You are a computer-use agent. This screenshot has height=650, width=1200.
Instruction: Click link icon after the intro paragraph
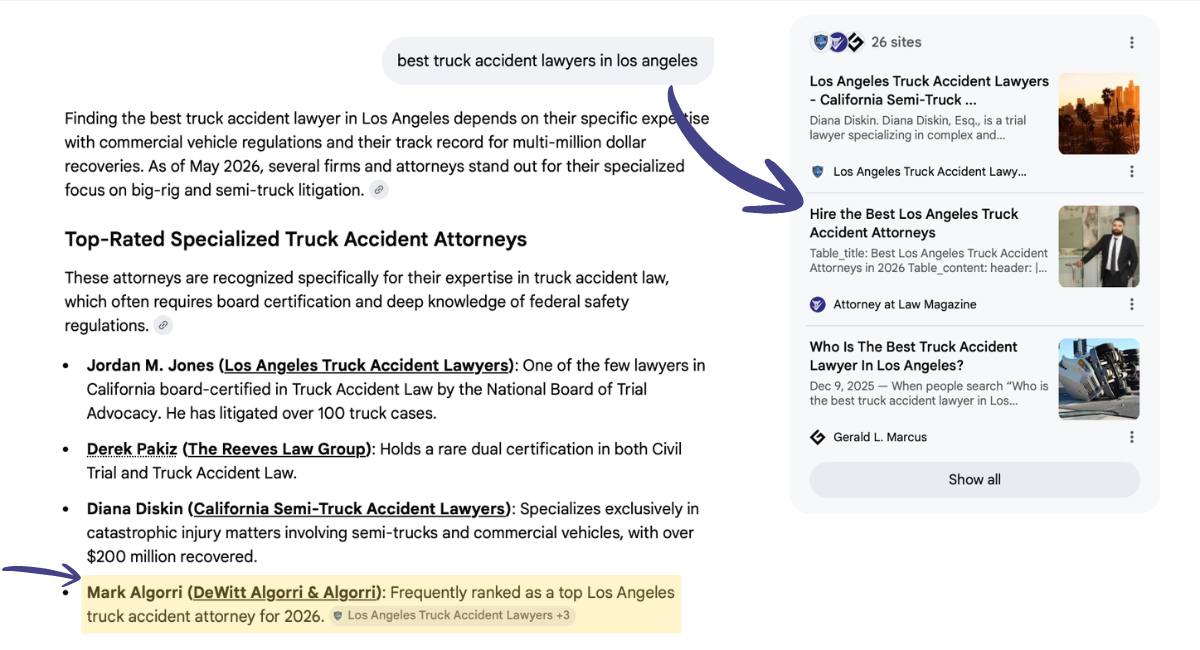pos(379,190)
